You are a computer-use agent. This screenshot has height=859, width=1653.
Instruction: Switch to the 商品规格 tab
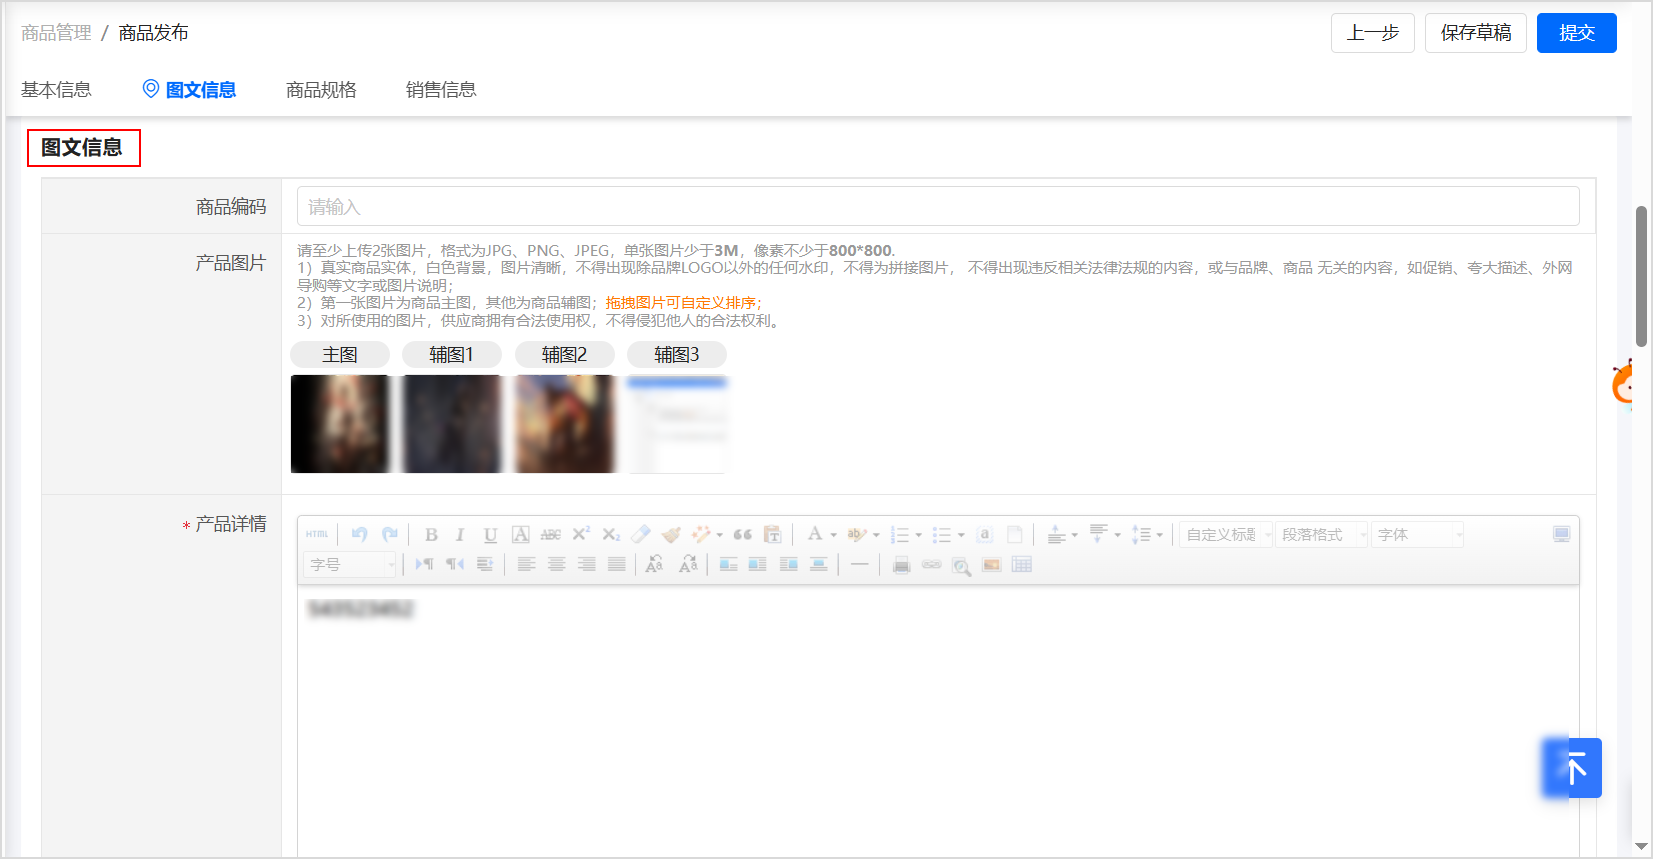click(321, 90)
